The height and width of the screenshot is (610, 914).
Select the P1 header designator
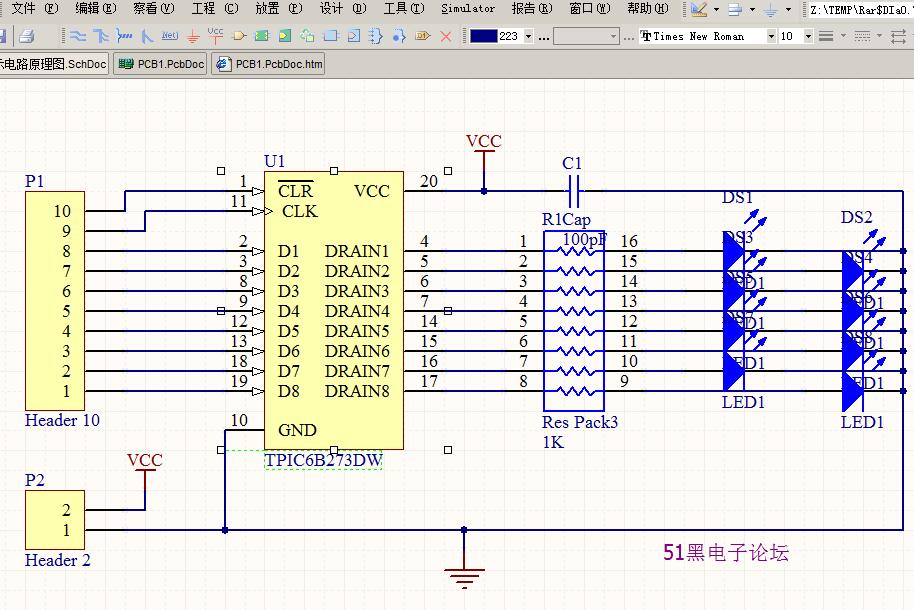34,181
